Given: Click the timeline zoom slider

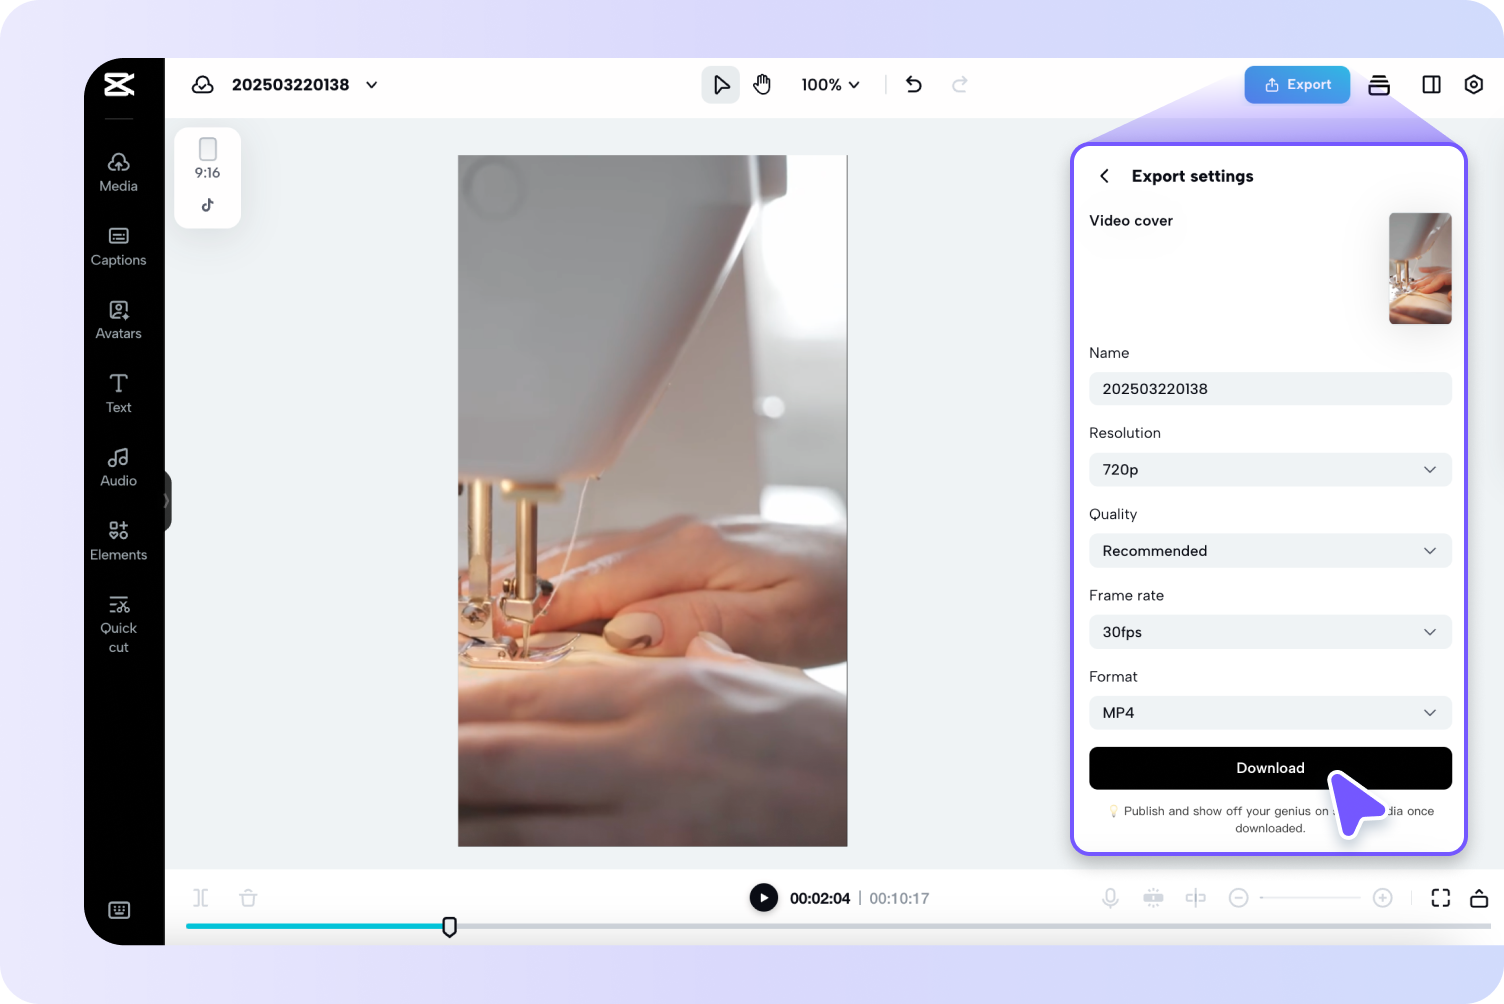Looking at the screenshot, I should [x=1310, y=898].
